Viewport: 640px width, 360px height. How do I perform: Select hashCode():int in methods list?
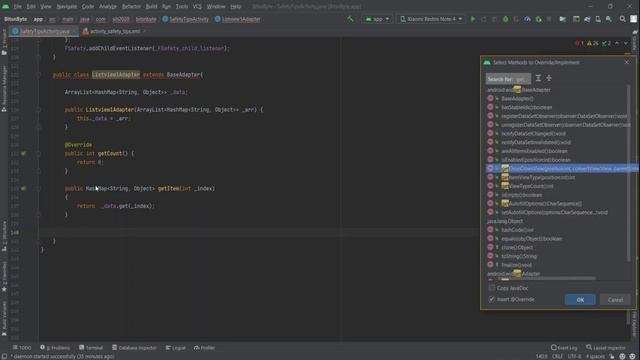tap(517, 230)
